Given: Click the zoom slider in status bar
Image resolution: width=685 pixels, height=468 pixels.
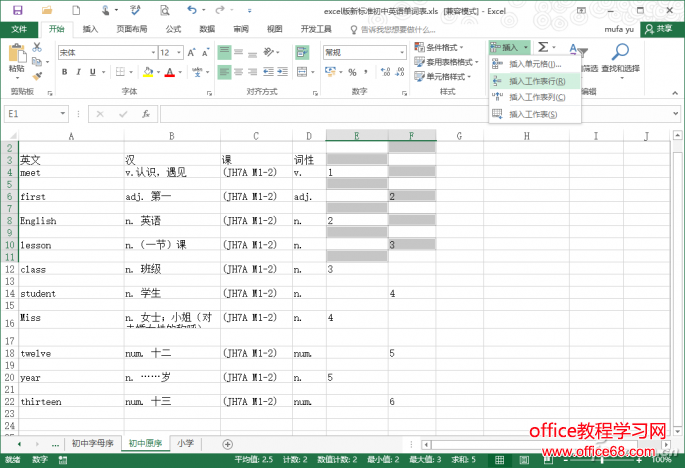Looking at the screenshot, I should coord(602,460).
